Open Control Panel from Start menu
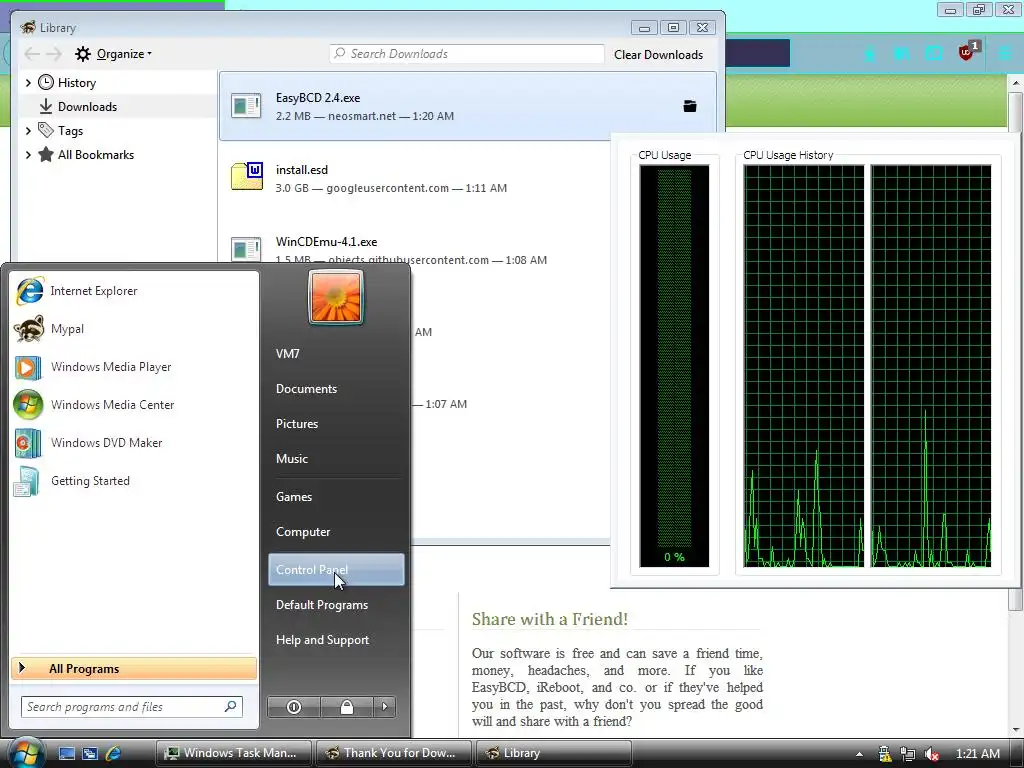 tap(336, 570)
